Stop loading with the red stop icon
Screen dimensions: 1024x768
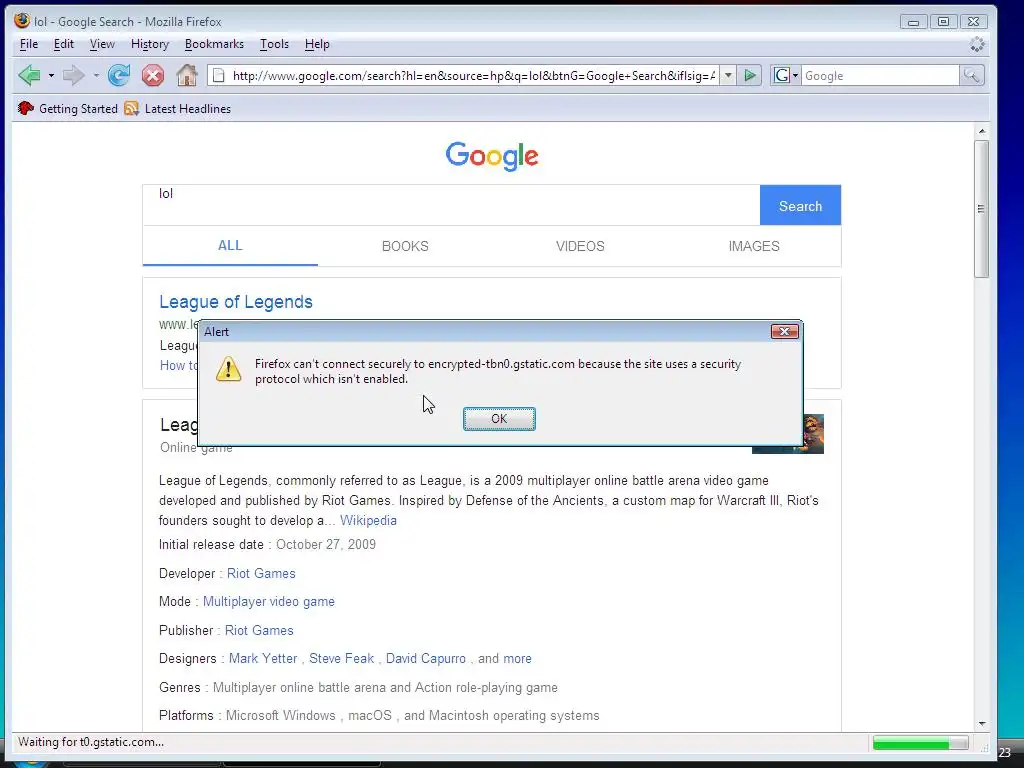tap(153, 76)
